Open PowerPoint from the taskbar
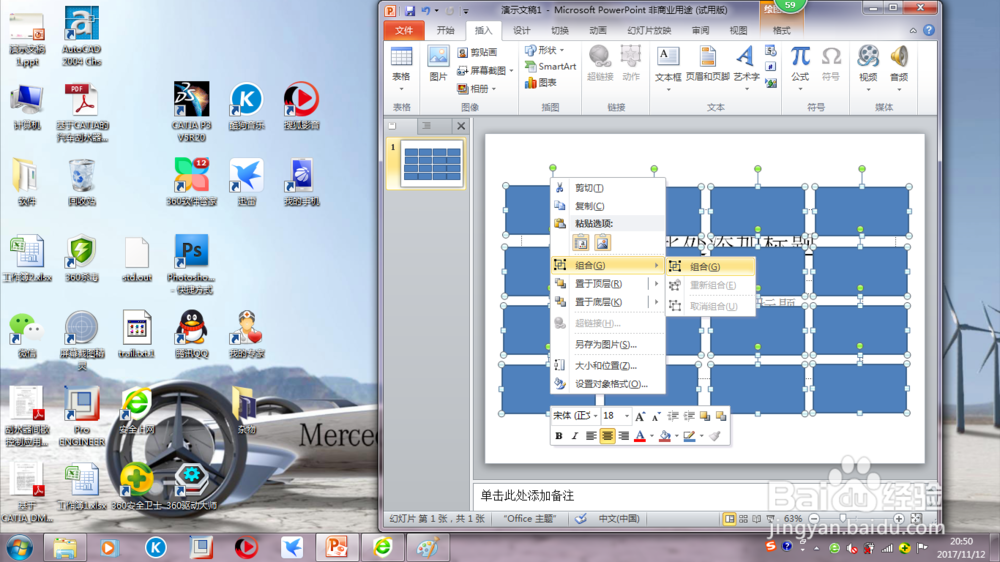Image resolution: width=1000 pixels, height=562 pixels. 336,547
